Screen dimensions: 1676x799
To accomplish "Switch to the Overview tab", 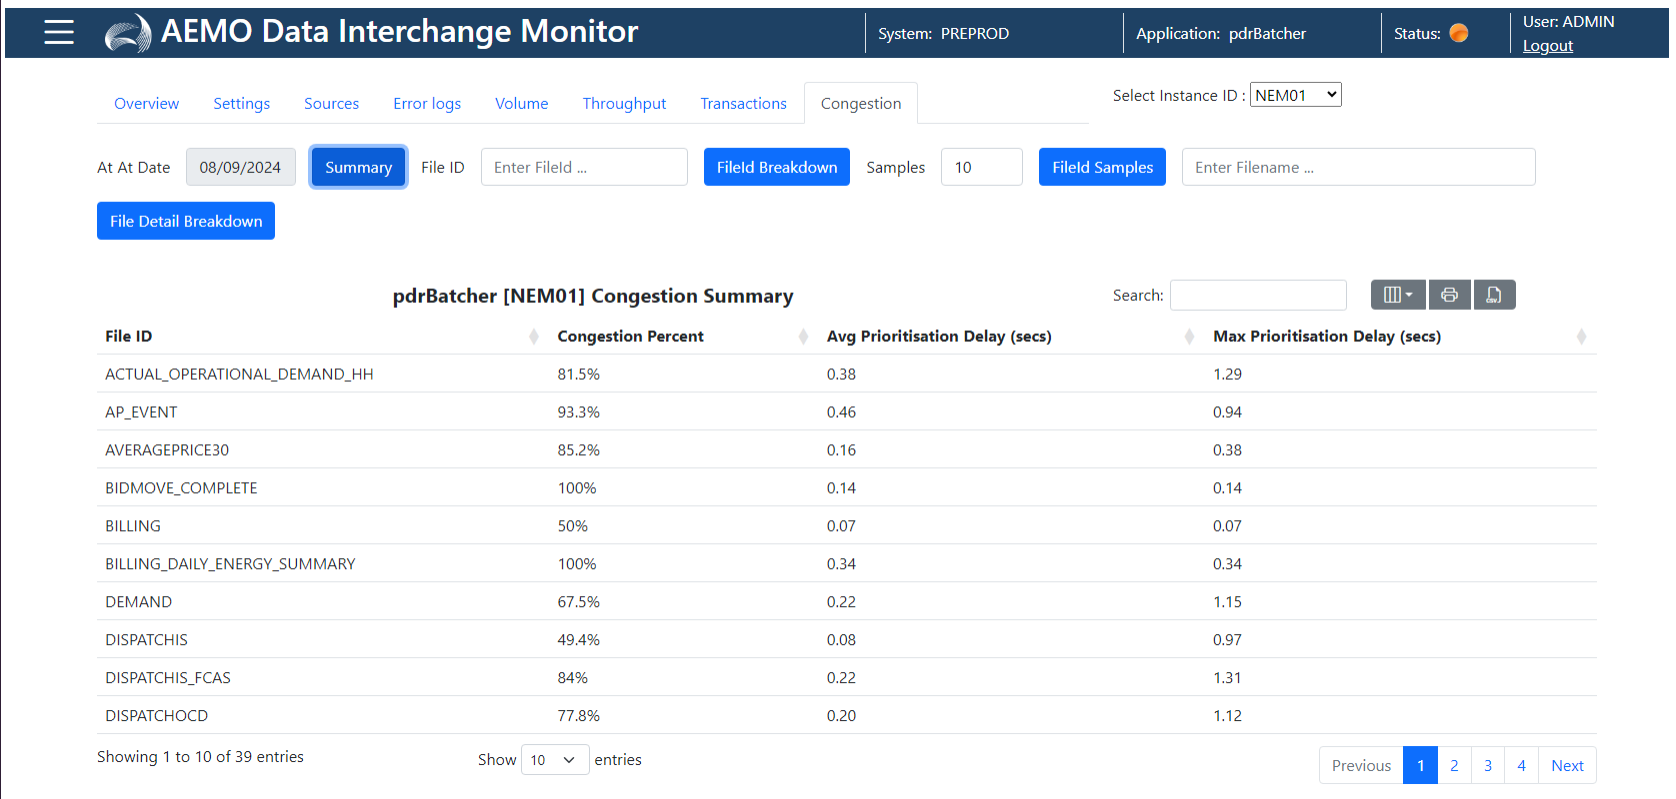I will click(x=147, y=104).
